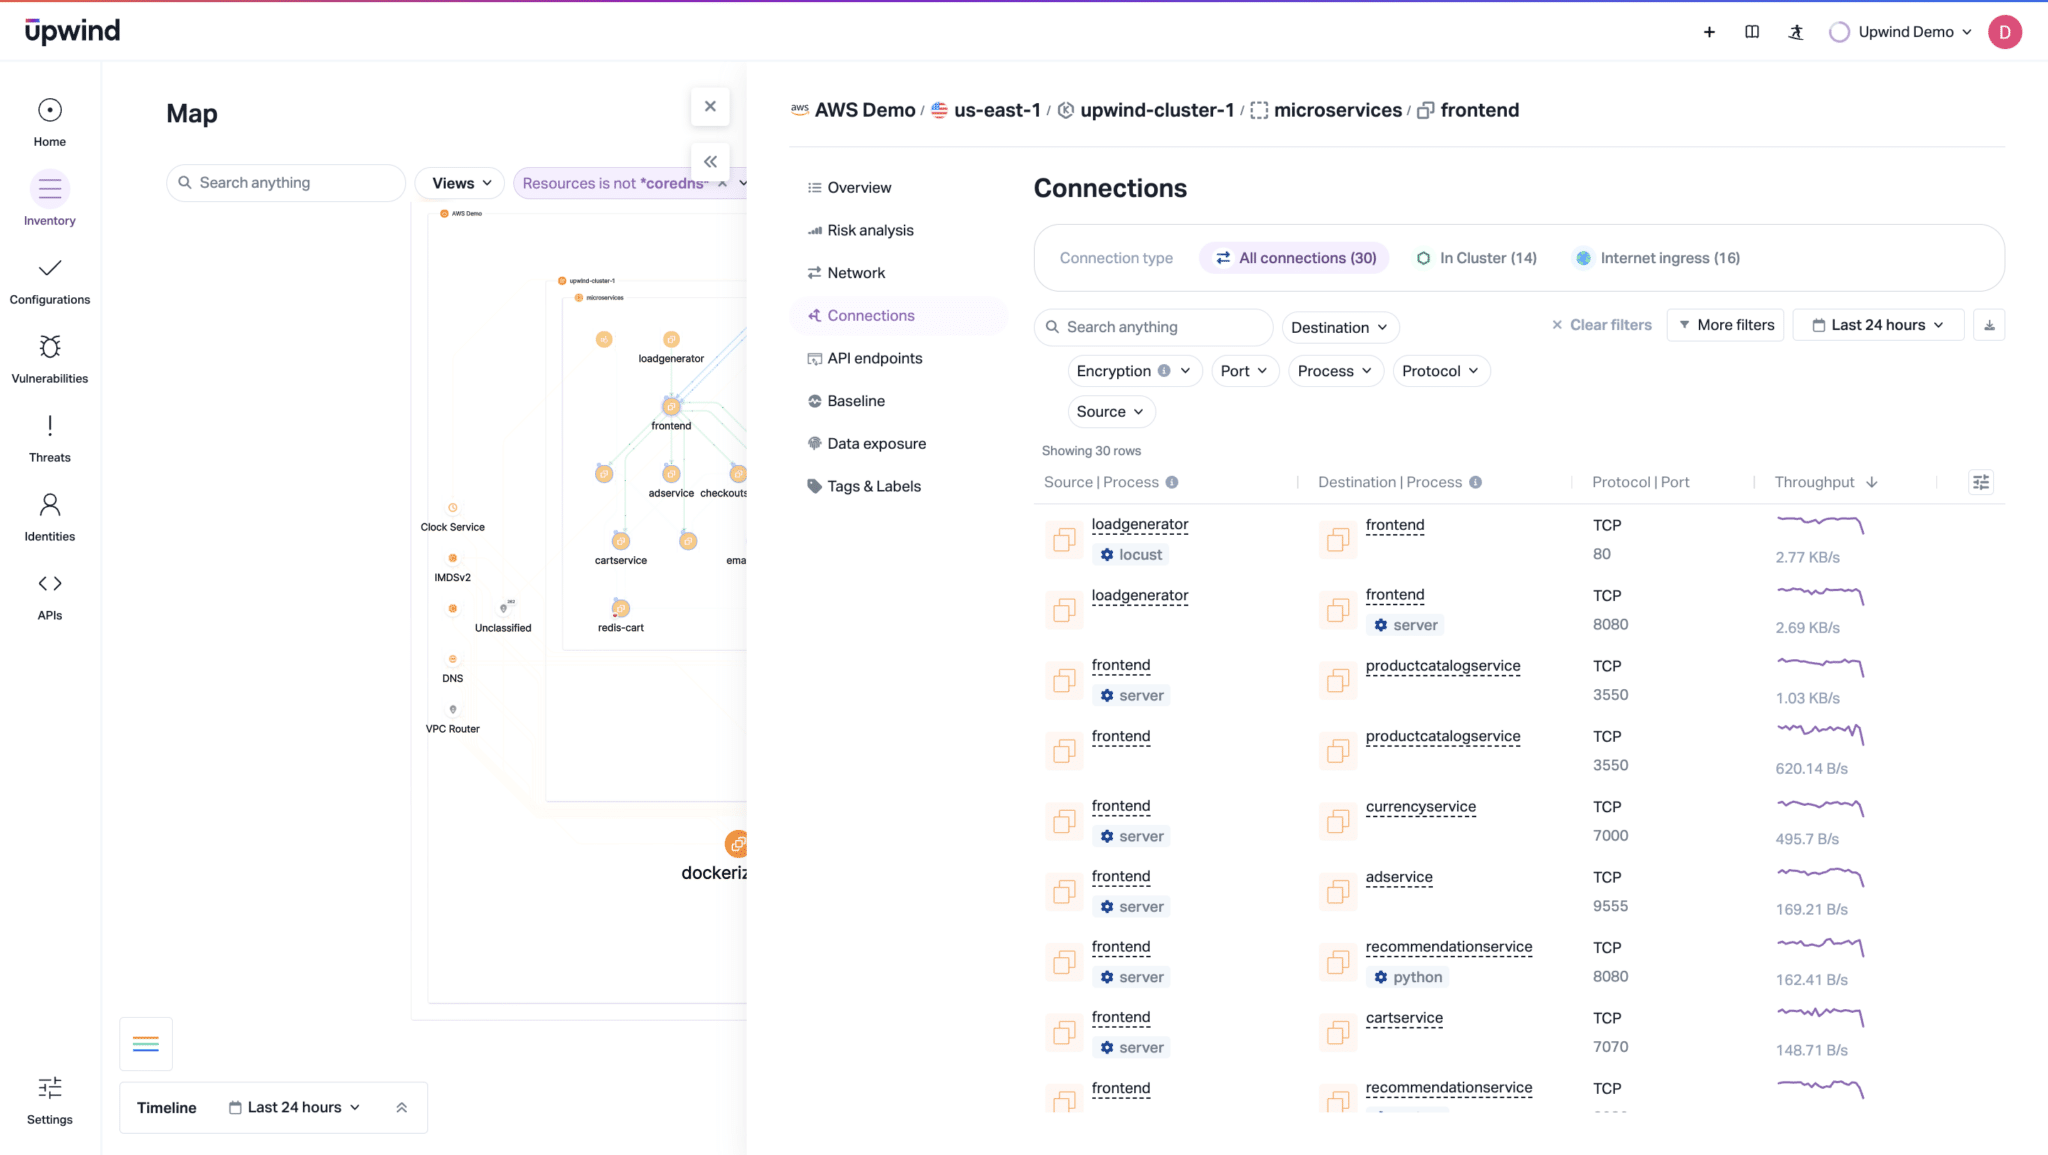The width and height of the screenshot is (2048, 1155).
Task: Click the frontend node on map
Action: coord(671,407)
